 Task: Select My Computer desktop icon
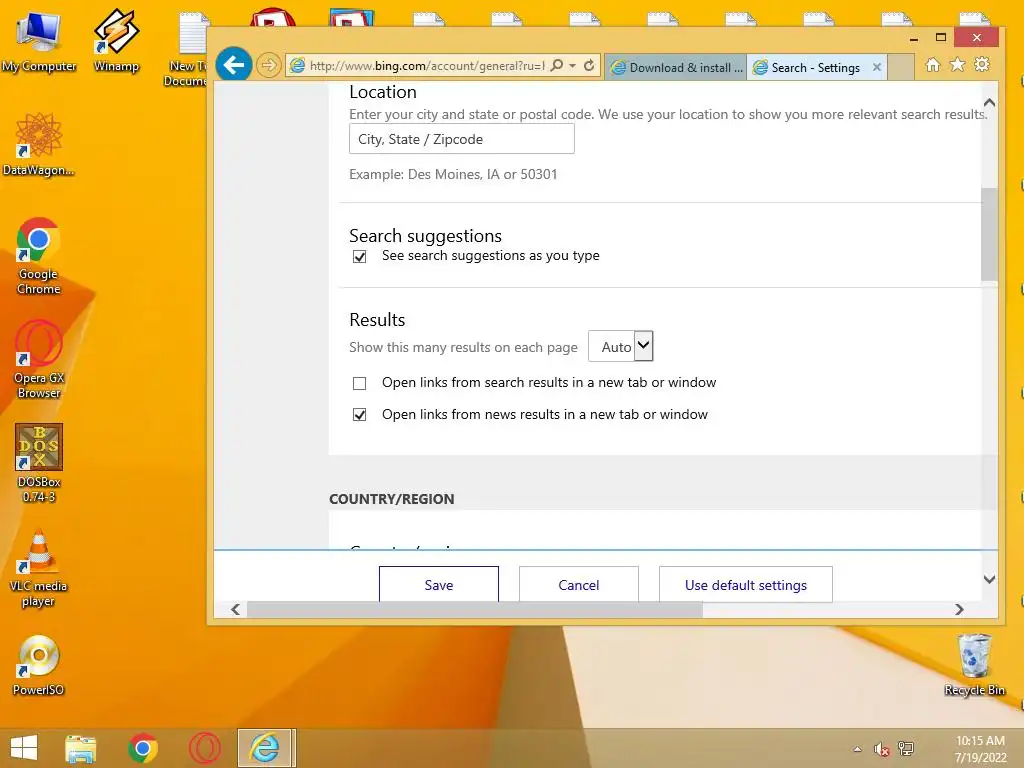coord(39,42)
